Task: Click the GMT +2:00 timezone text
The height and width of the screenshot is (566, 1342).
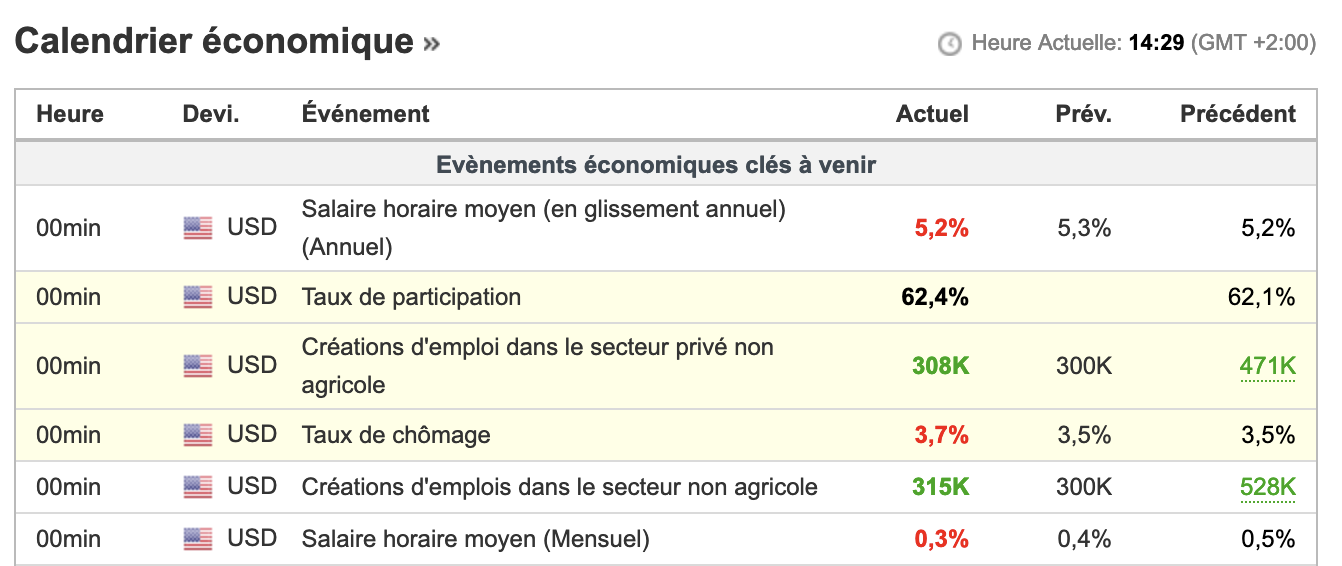Action: click(1254, 43)
